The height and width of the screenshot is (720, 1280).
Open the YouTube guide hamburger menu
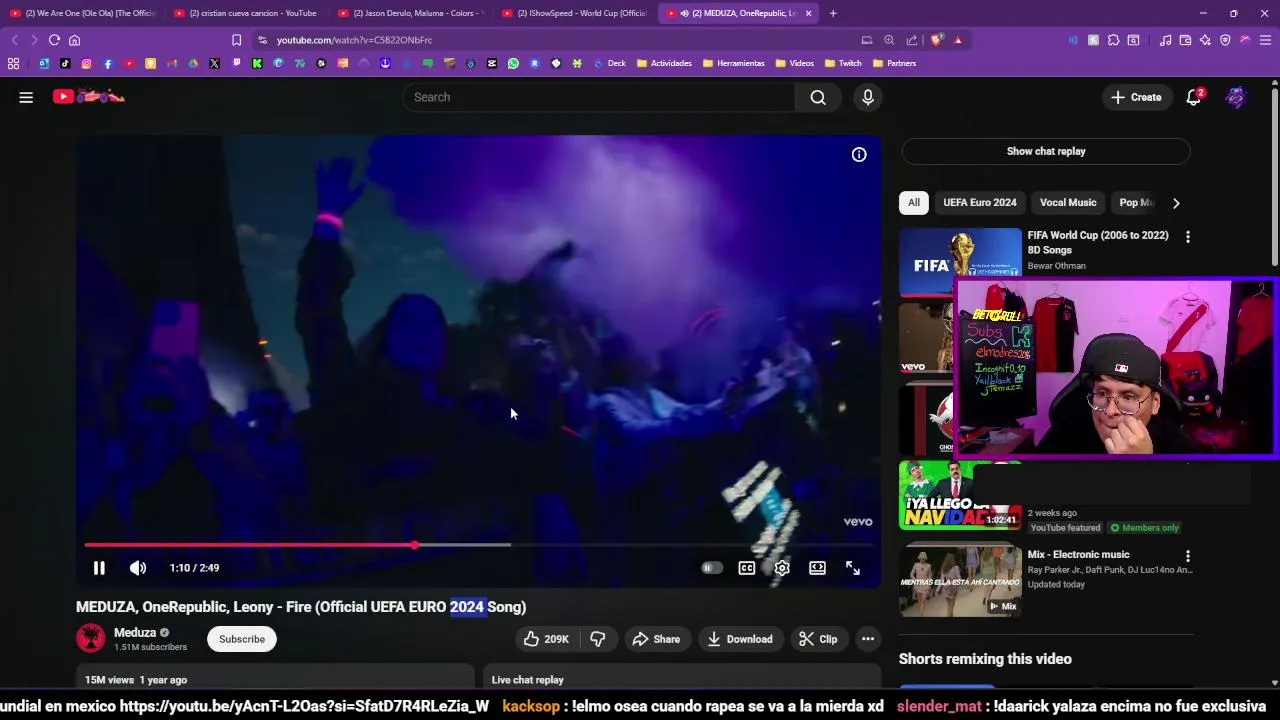tap(26, 97)
